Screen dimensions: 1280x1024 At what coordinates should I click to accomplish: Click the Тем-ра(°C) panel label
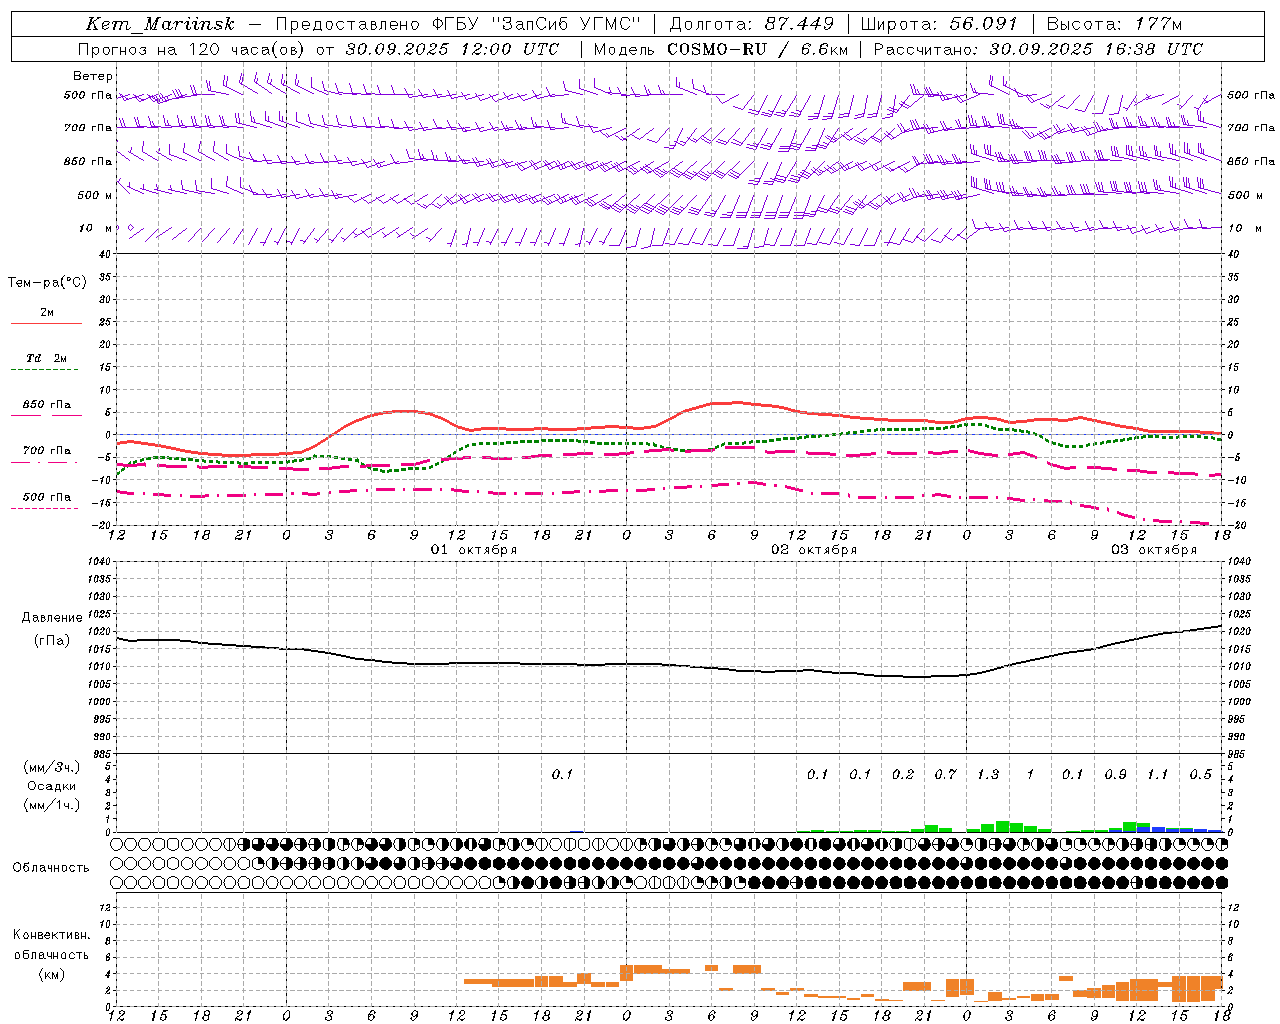(x=47, y=283)
